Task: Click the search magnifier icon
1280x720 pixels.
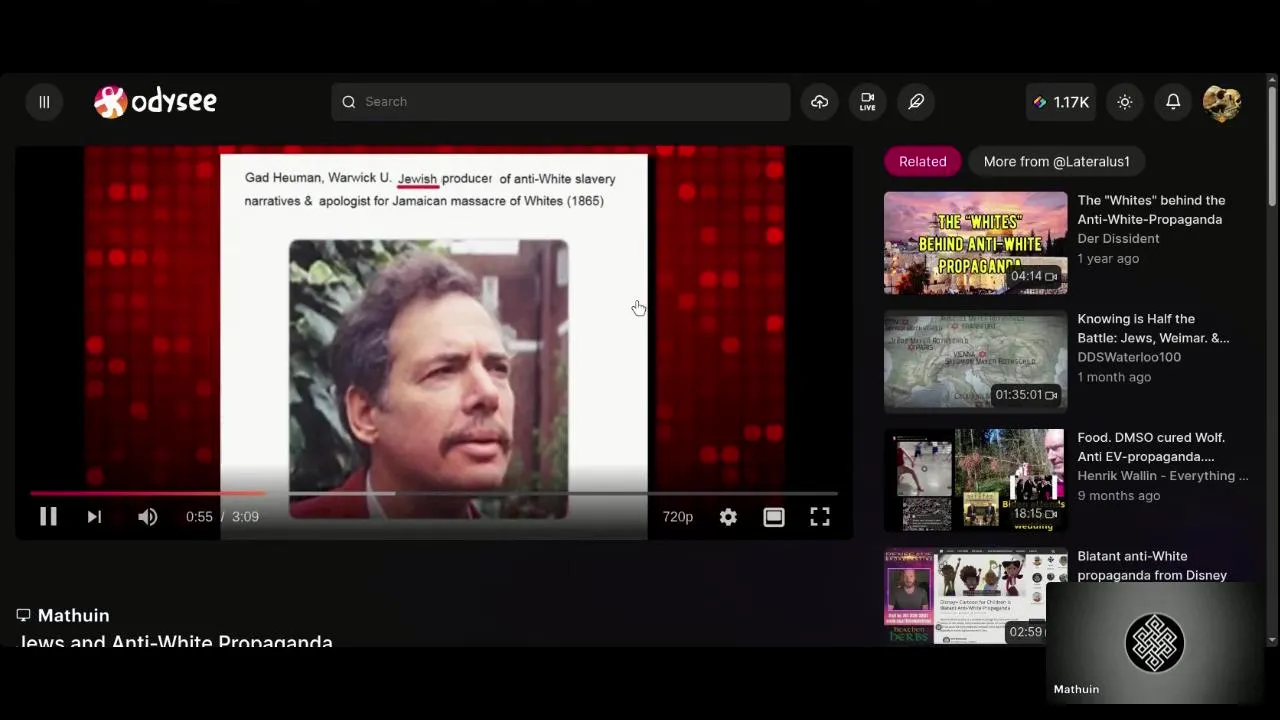Action: click(x=349, y=102)
